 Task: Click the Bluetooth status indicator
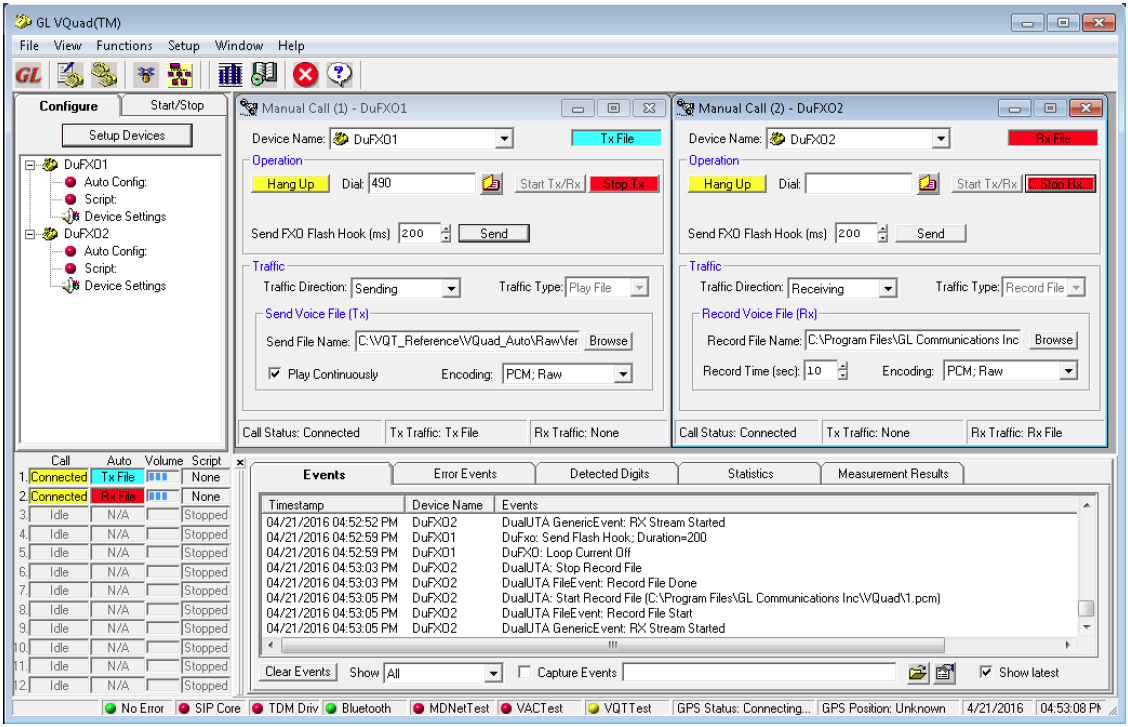coord(359,708)
